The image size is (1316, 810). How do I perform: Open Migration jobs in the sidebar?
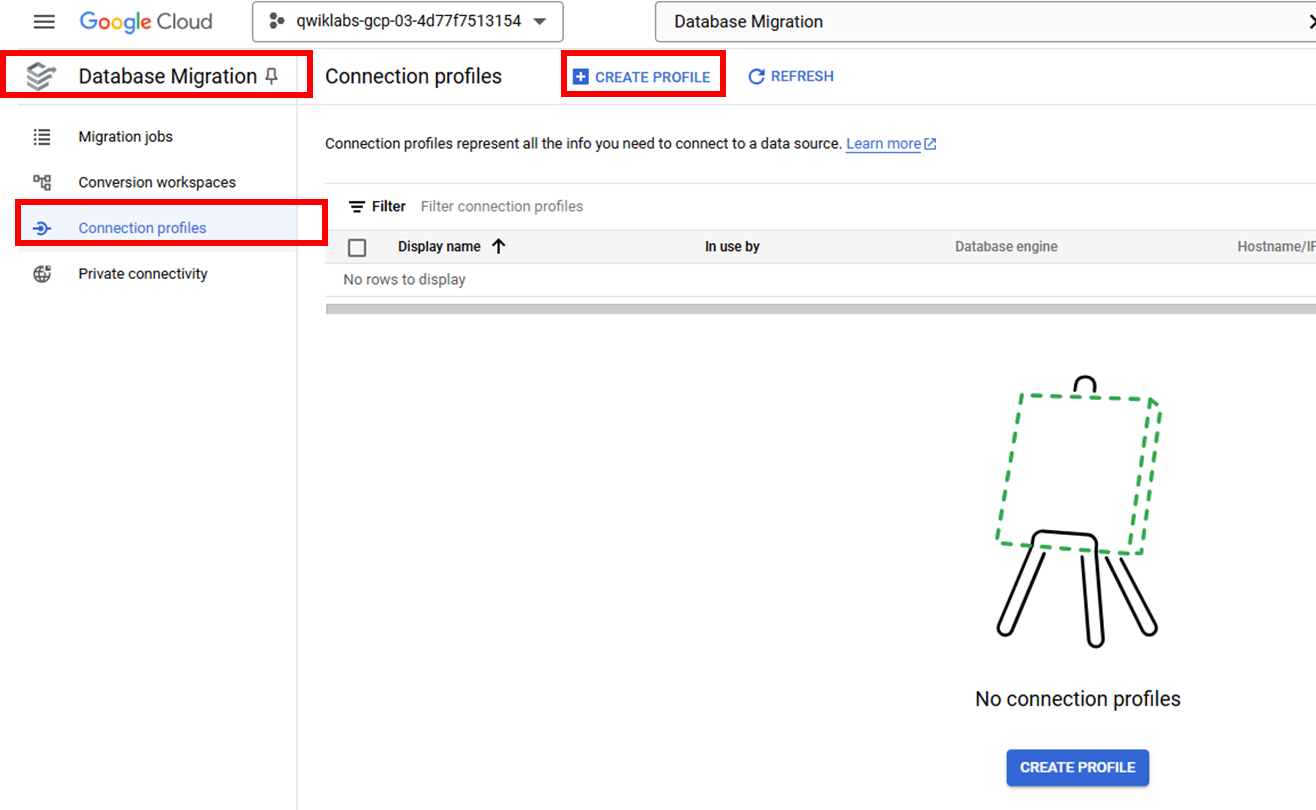point(126,136)
